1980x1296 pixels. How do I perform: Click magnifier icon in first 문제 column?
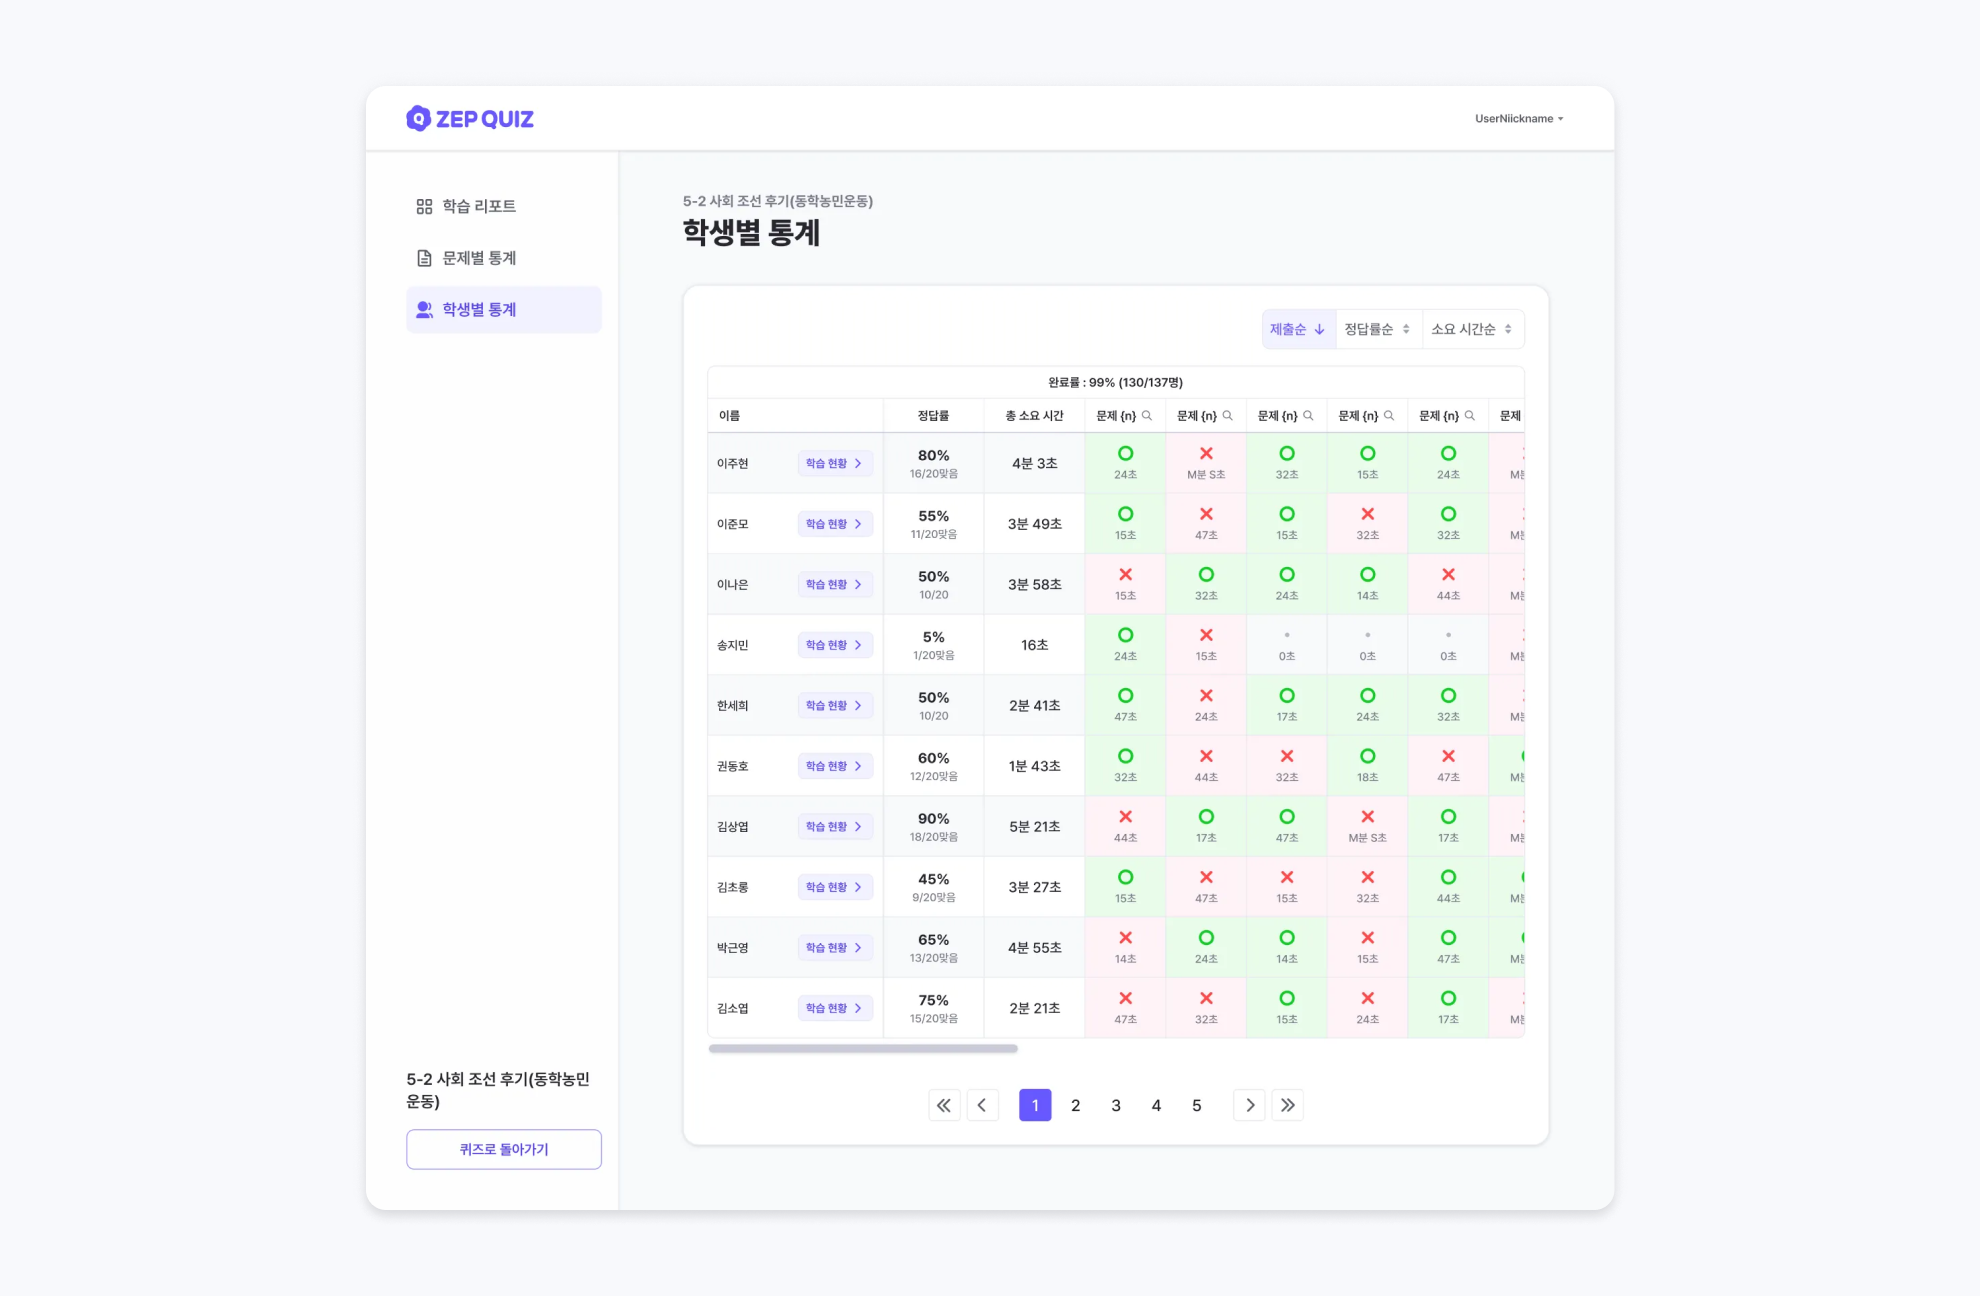tap(1147, 416)
